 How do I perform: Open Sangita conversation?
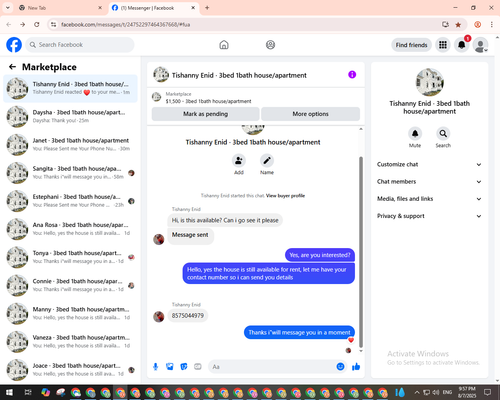70,173
